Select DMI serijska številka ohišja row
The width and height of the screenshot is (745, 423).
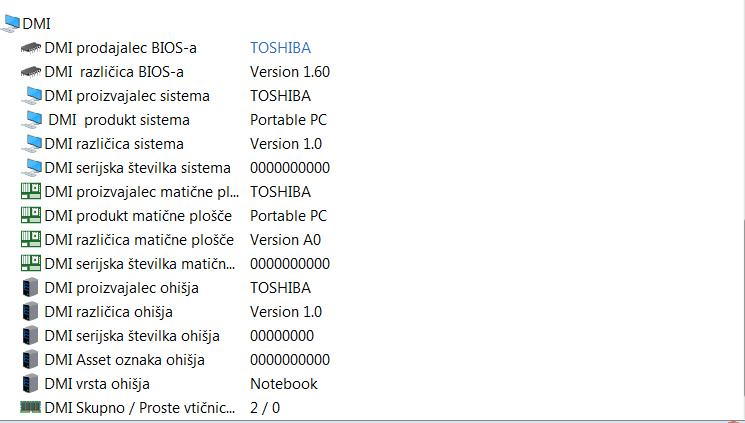(176, 336)
